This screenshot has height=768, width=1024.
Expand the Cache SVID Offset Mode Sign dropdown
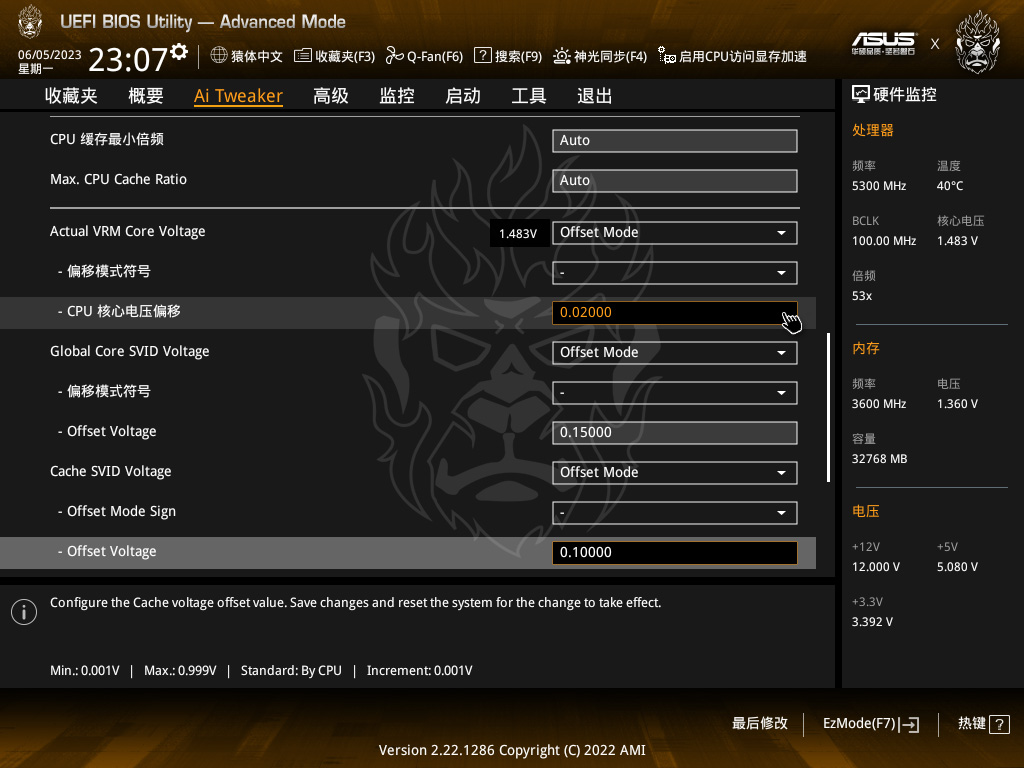click(x=674, y=512)
